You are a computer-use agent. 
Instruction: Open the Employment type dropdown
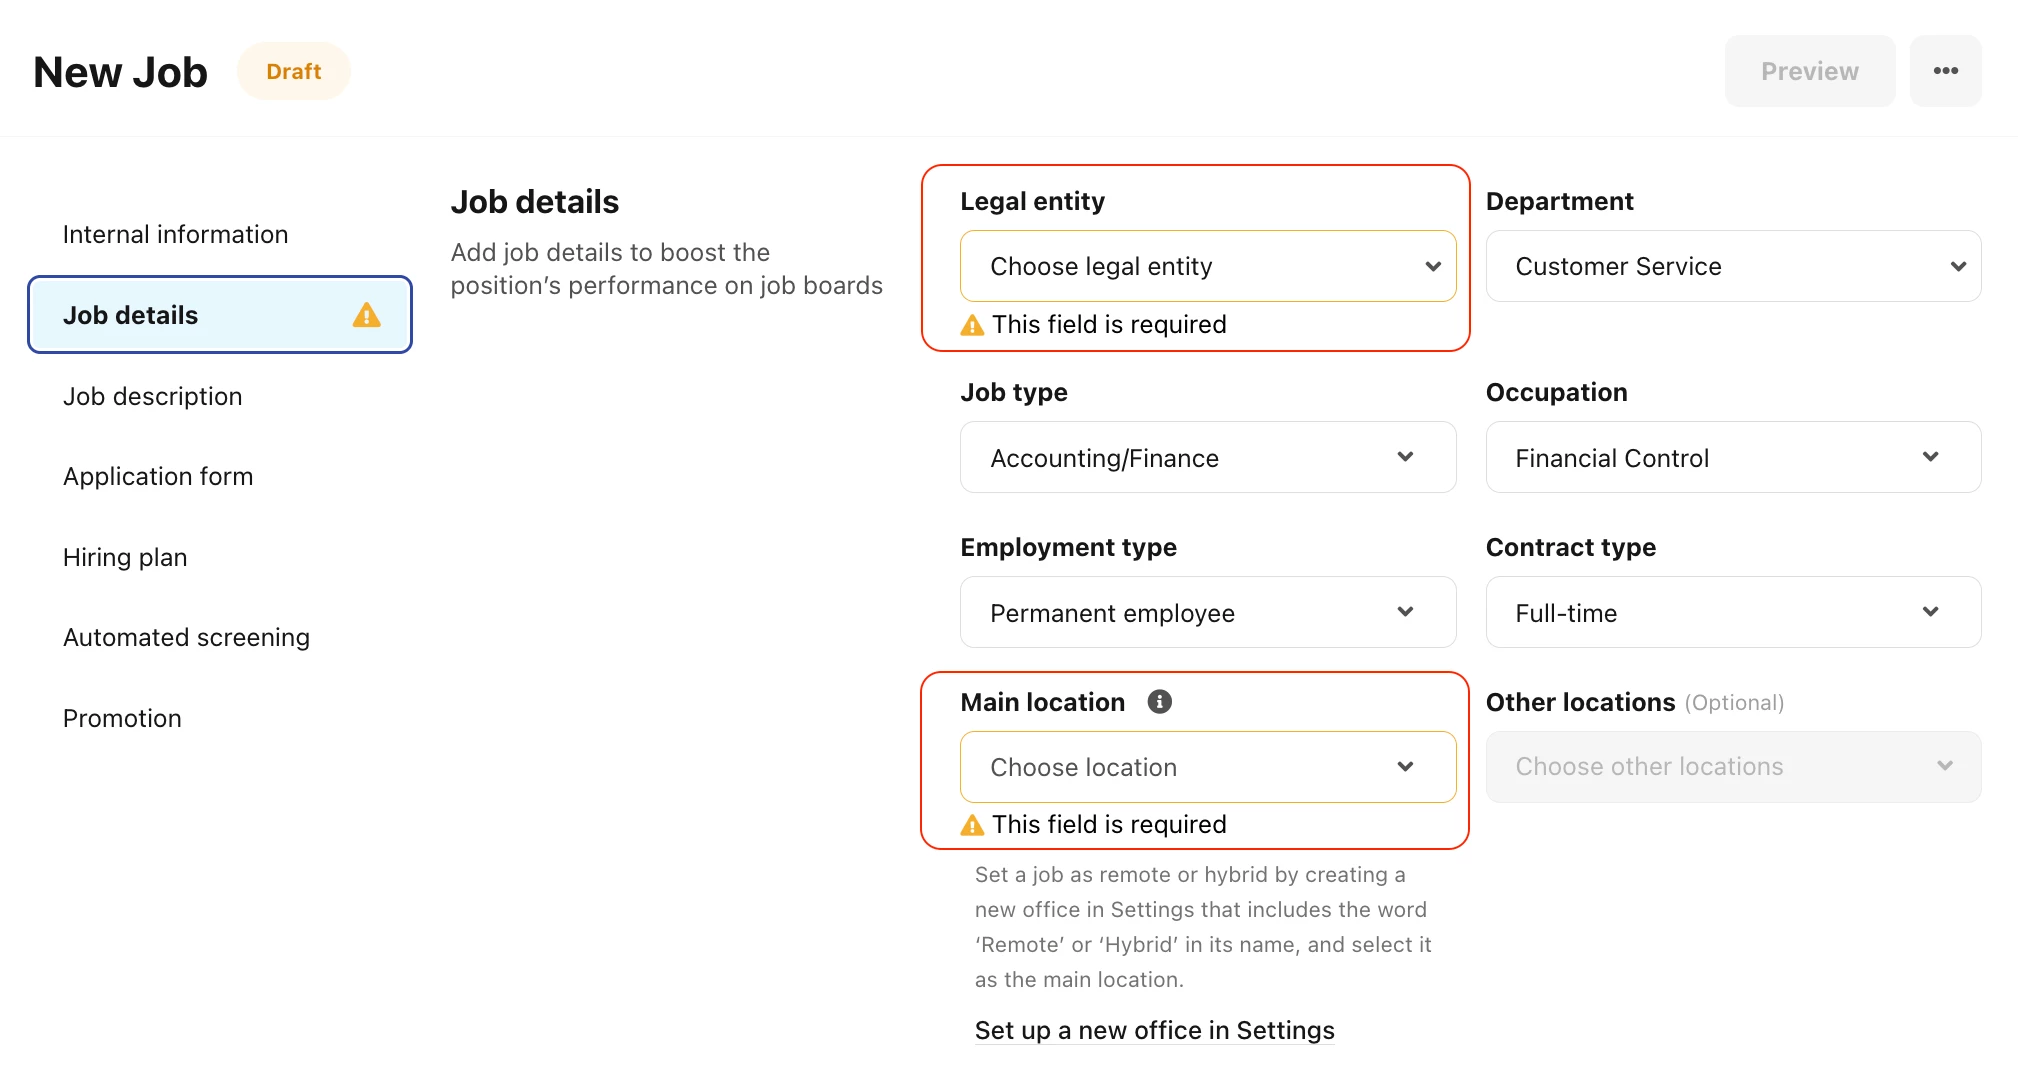coord(1208,612)
